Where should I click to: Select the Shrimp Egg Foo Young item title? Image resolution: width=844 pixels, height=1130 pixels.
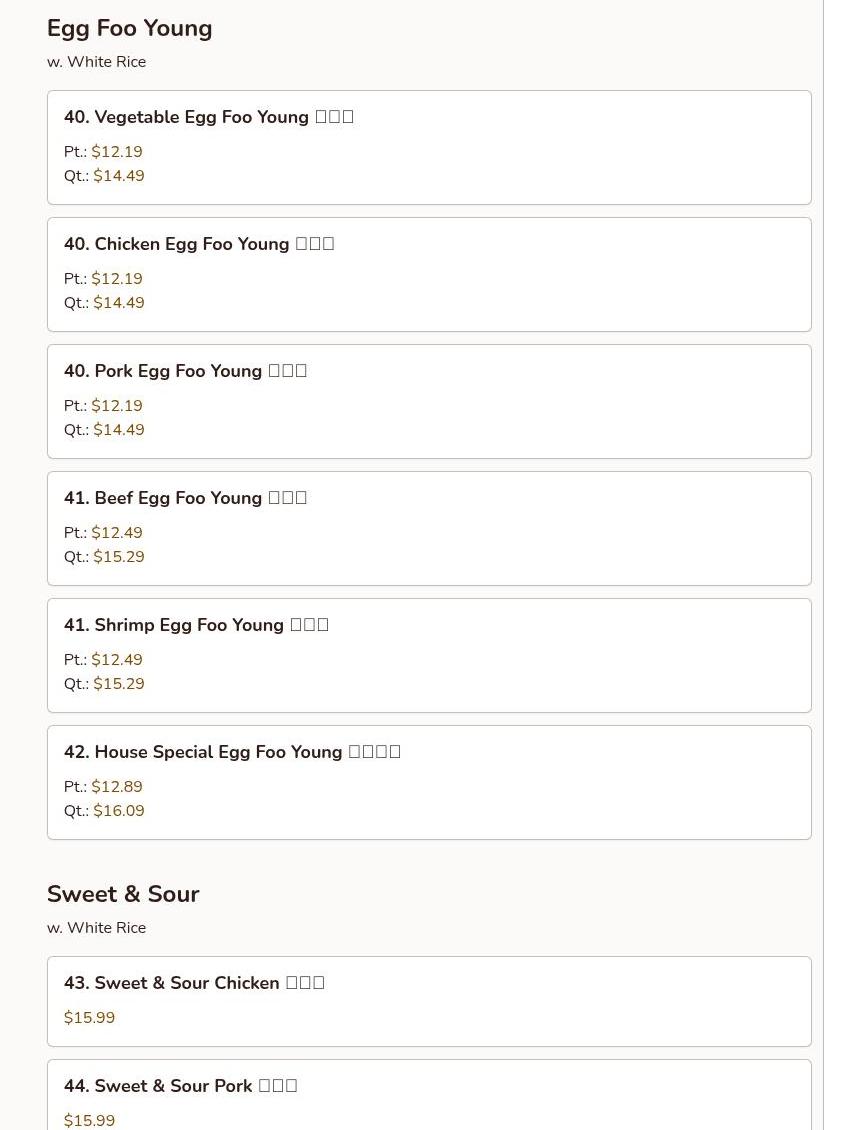(x=196, y=625)
